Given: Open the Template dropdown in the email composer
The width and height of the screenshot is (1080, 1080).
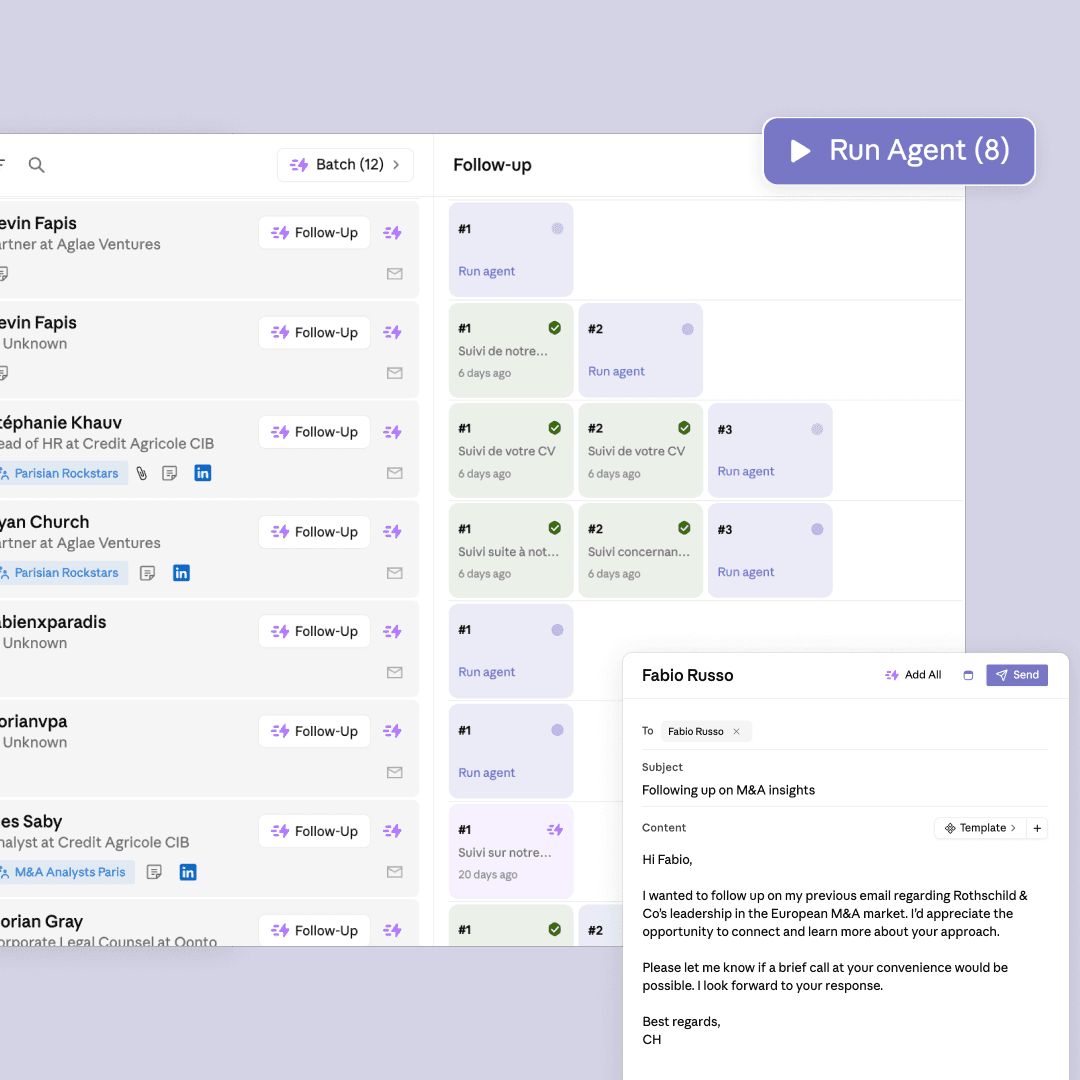Looking at the screenshot, I should point(980,828).
